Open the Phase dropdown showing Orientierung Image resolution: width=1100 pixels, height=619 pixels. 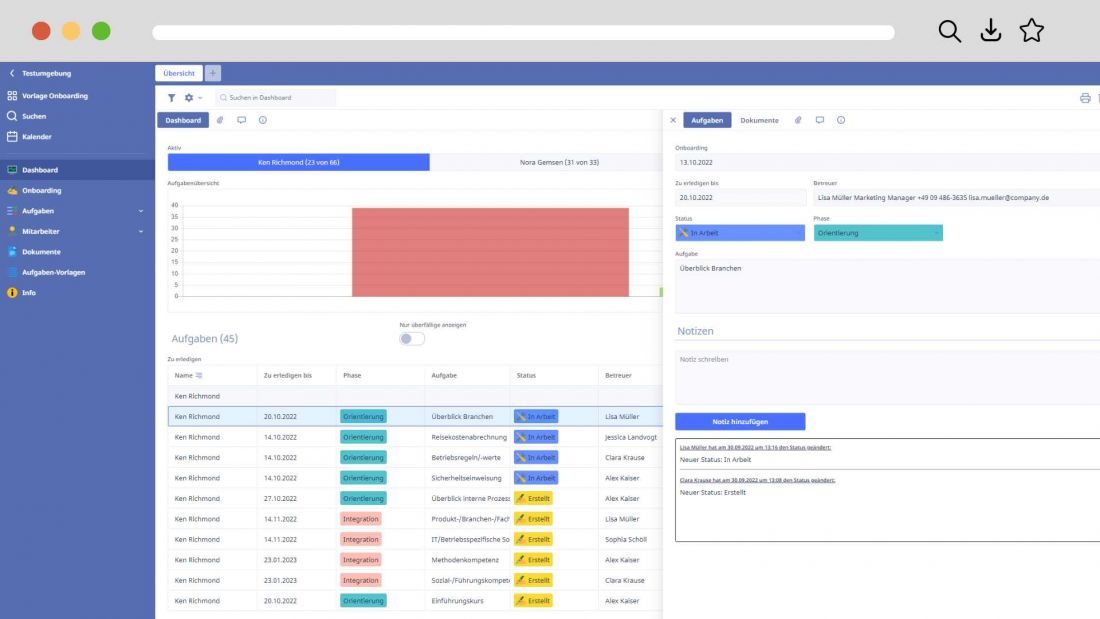pos(877,233)
